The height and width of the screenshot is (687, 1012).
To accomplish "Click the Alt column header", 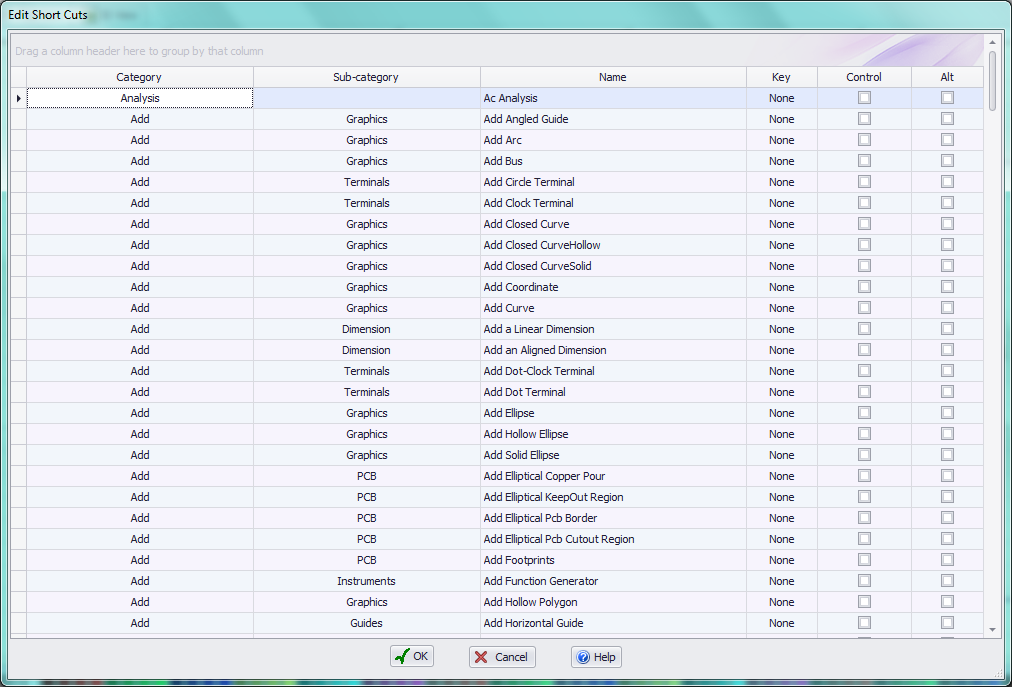I will pos(947,77).
